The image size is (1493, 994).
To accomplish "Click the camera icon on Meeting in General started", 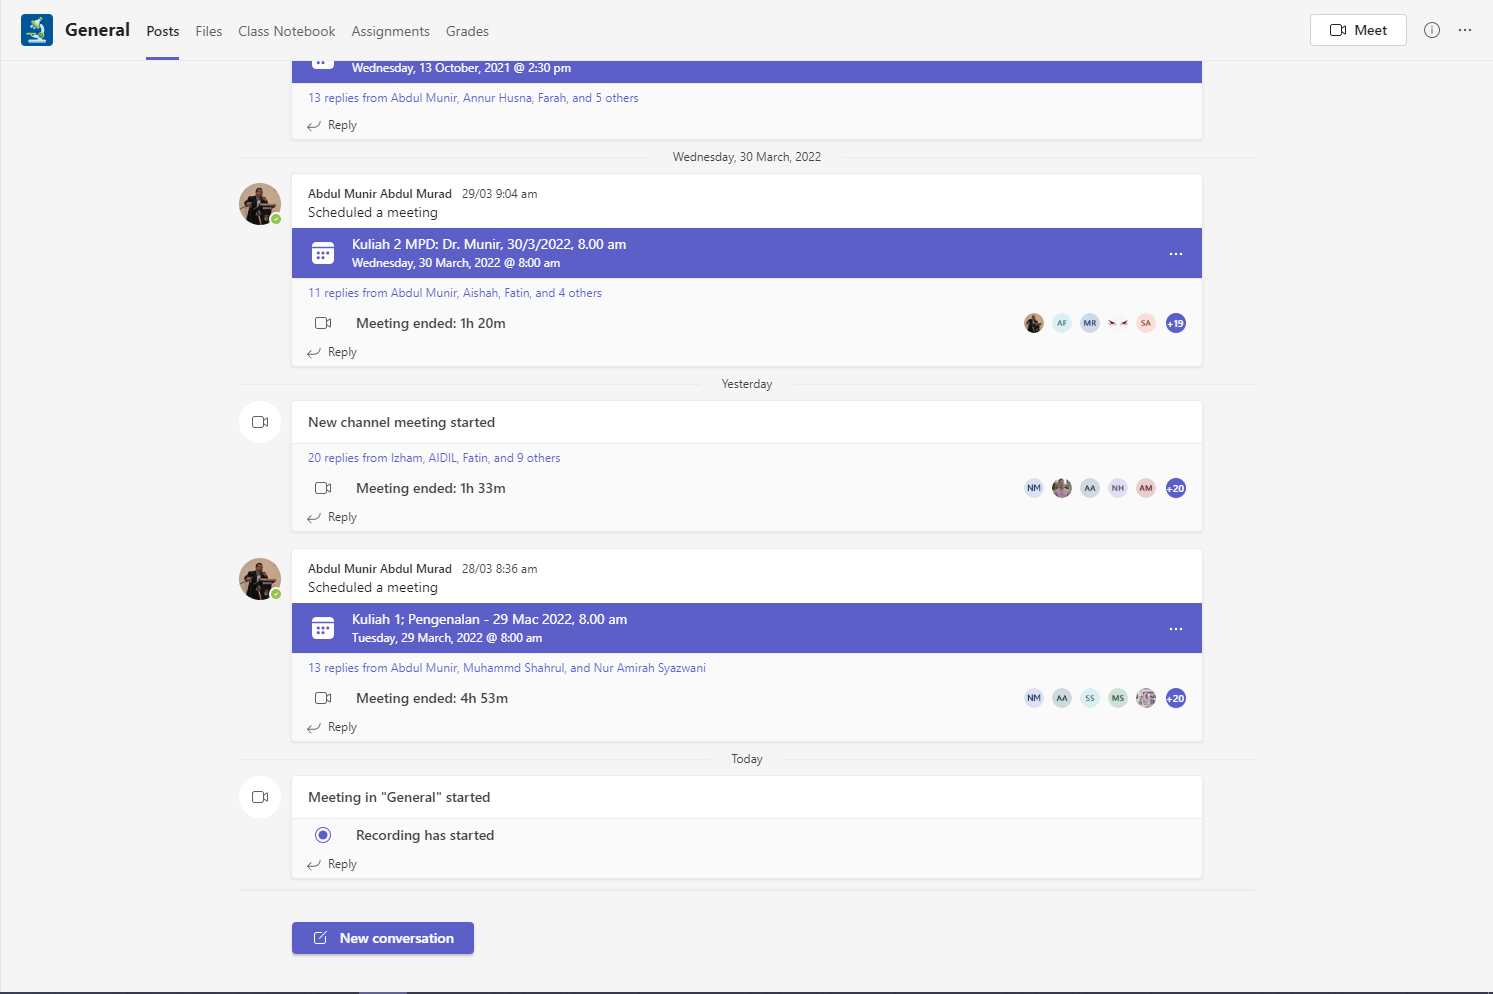I will (x=259, y=796).
